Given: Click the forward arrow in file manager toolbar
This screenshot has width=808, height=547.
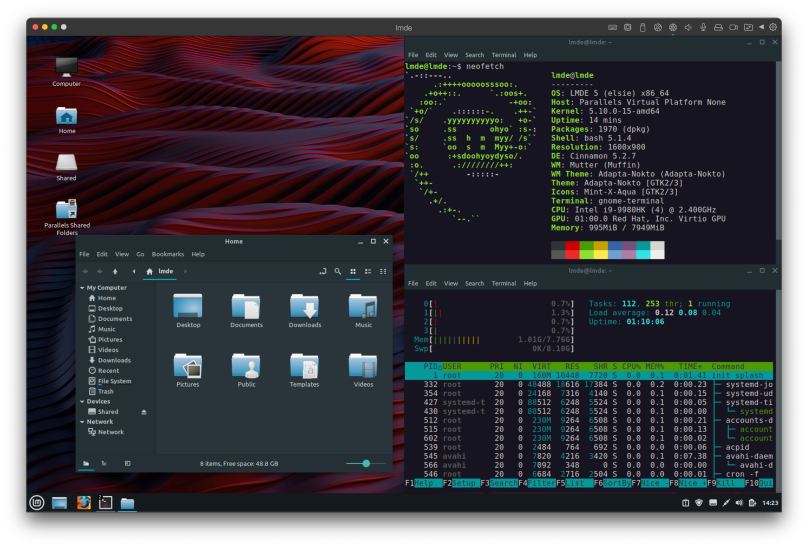Looking at the screenshot, I should tap(100, 271).
